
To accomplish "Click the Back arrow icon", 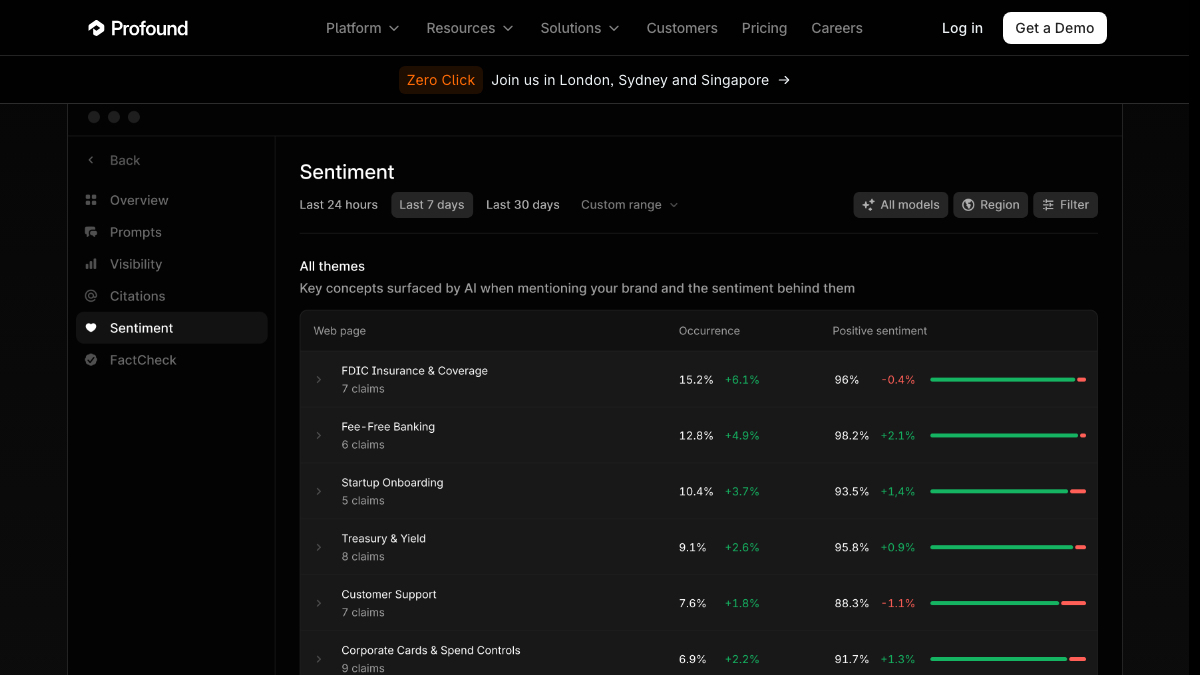I will coord(91,160).
